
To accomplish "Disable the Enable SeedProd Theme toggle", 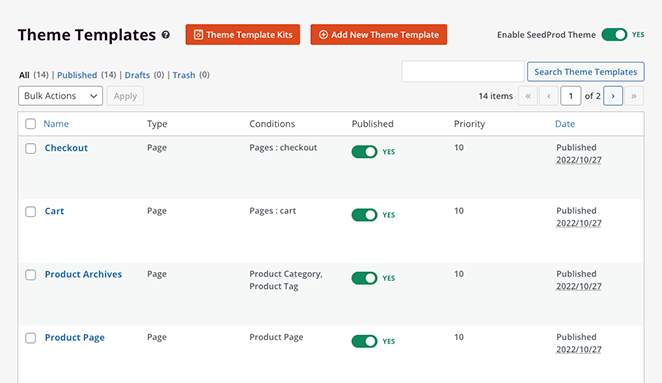I will point(614,35).
